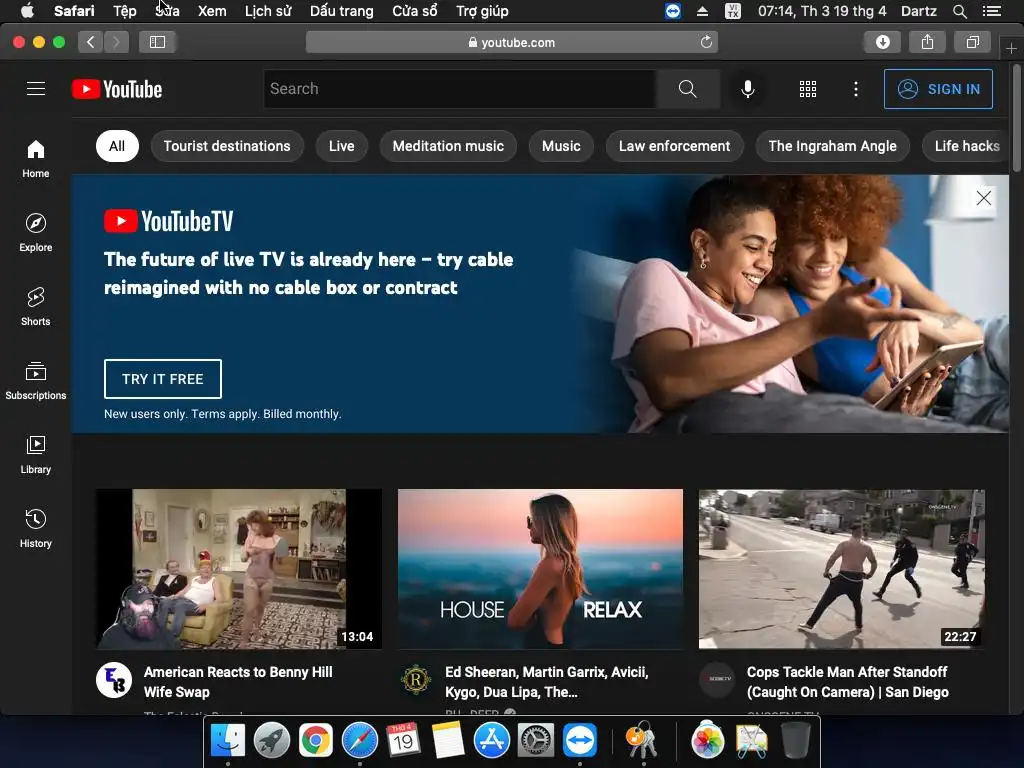Open the San Diego cops video thumbnail
This screenshot has width=1024, height=768.
(x=842, y=569)
